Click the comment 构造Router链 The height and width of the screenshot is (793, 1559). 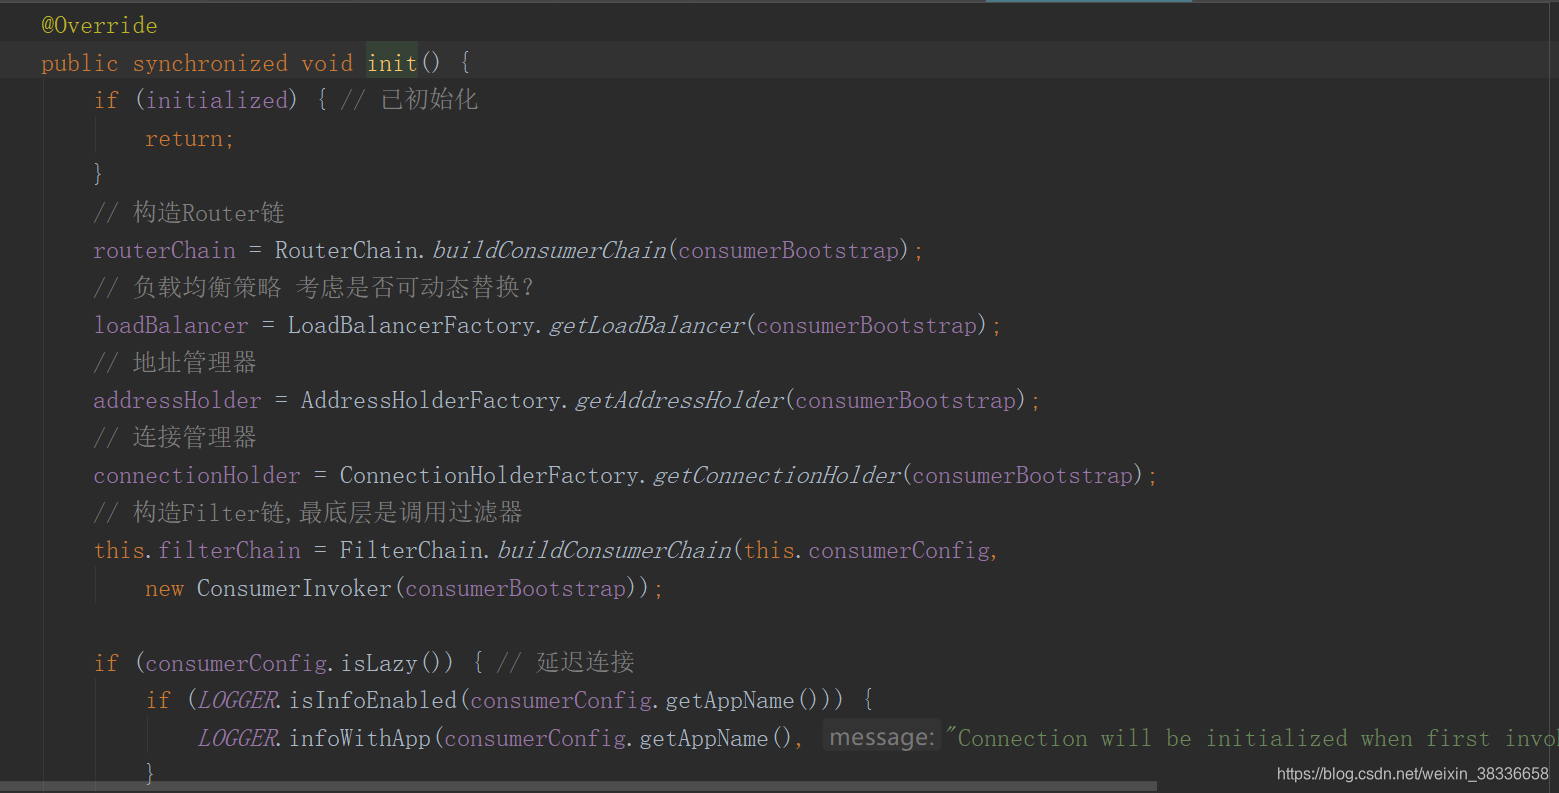189,213
